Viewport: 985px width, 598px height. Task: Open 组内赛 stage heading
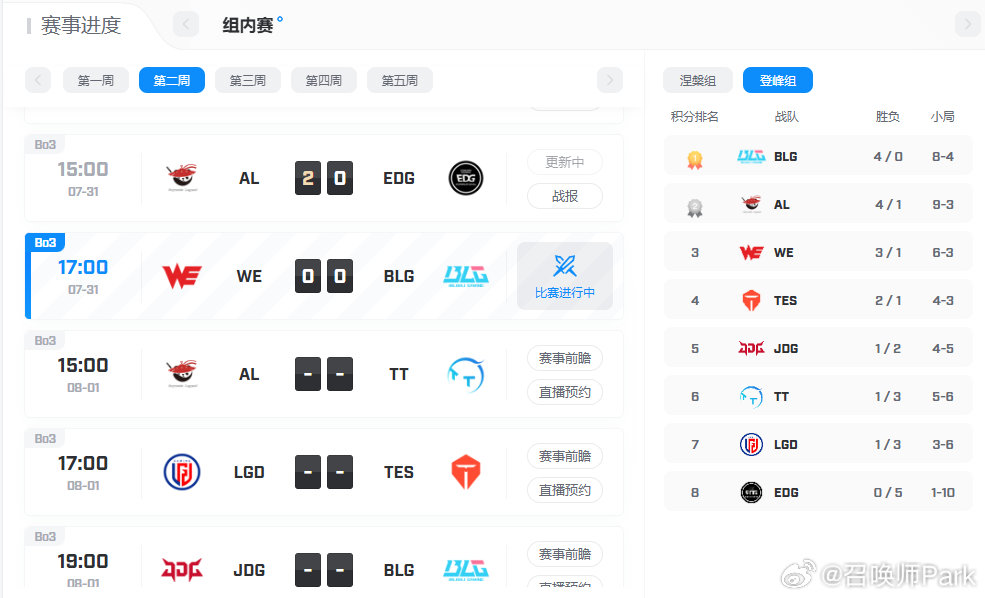(x=248, y=25)
